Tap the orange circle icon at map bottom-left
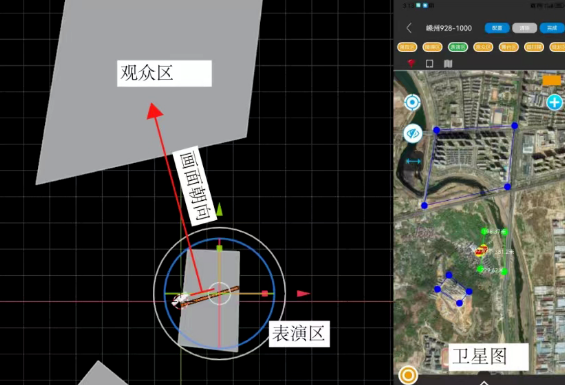Image resolution: width=565 pixels, height=385 pixels. pyautogui.click(x=408, y=375)
